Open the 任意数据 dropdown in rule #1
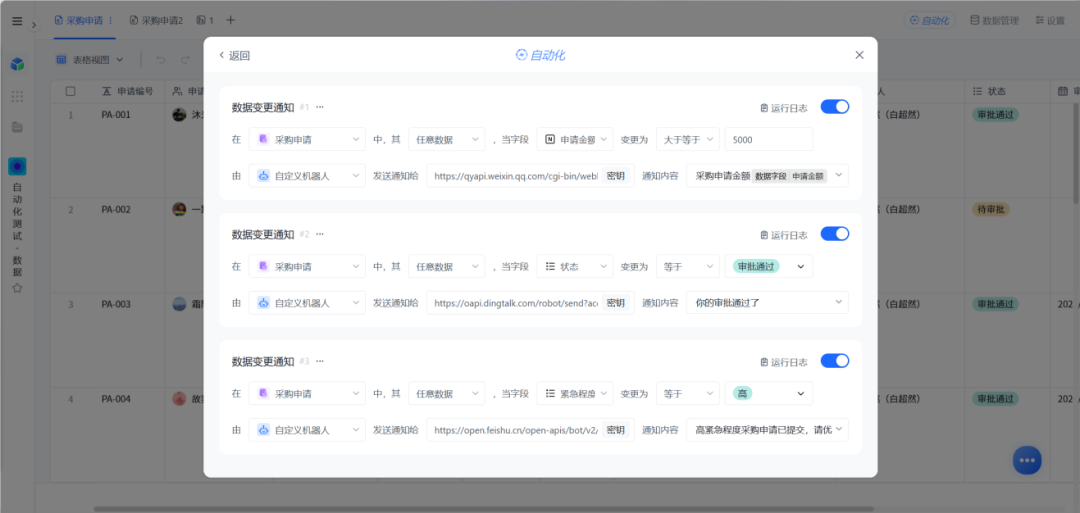 click(446, 139)
